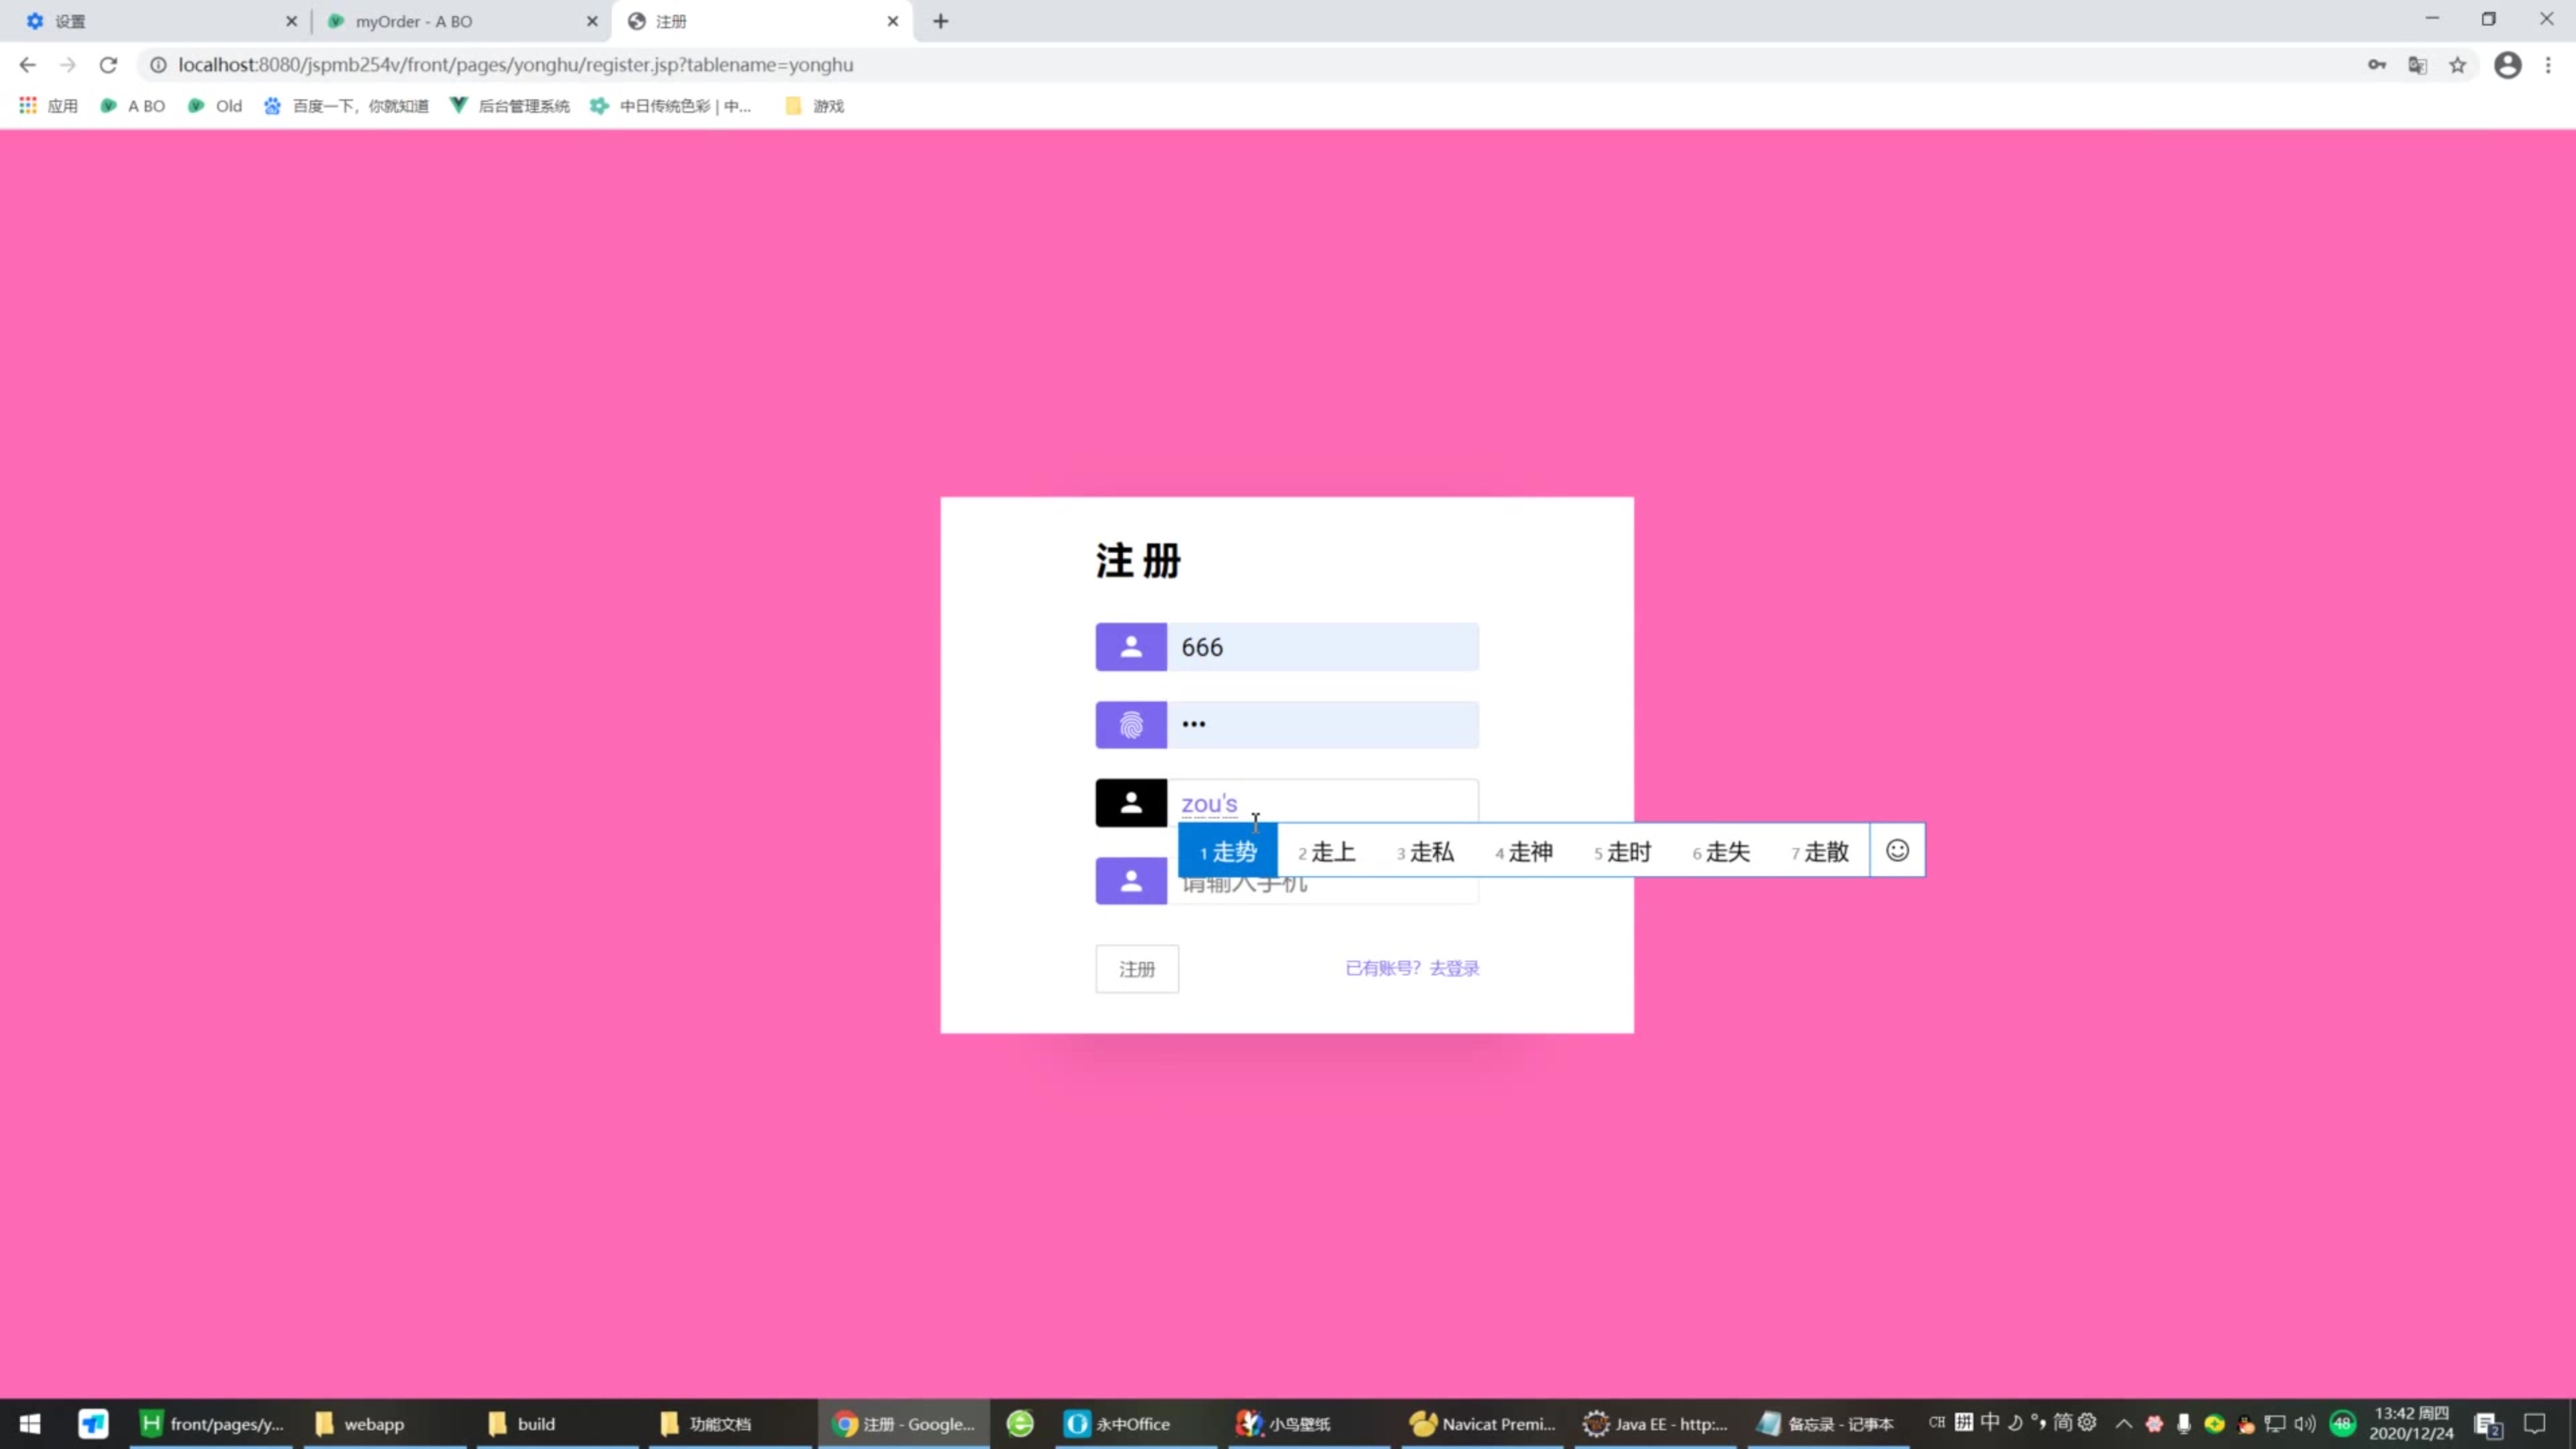Screen dimensions: 2576x1449
Task: Click fingerprint icon beside password field
Action: [1130, 725]
